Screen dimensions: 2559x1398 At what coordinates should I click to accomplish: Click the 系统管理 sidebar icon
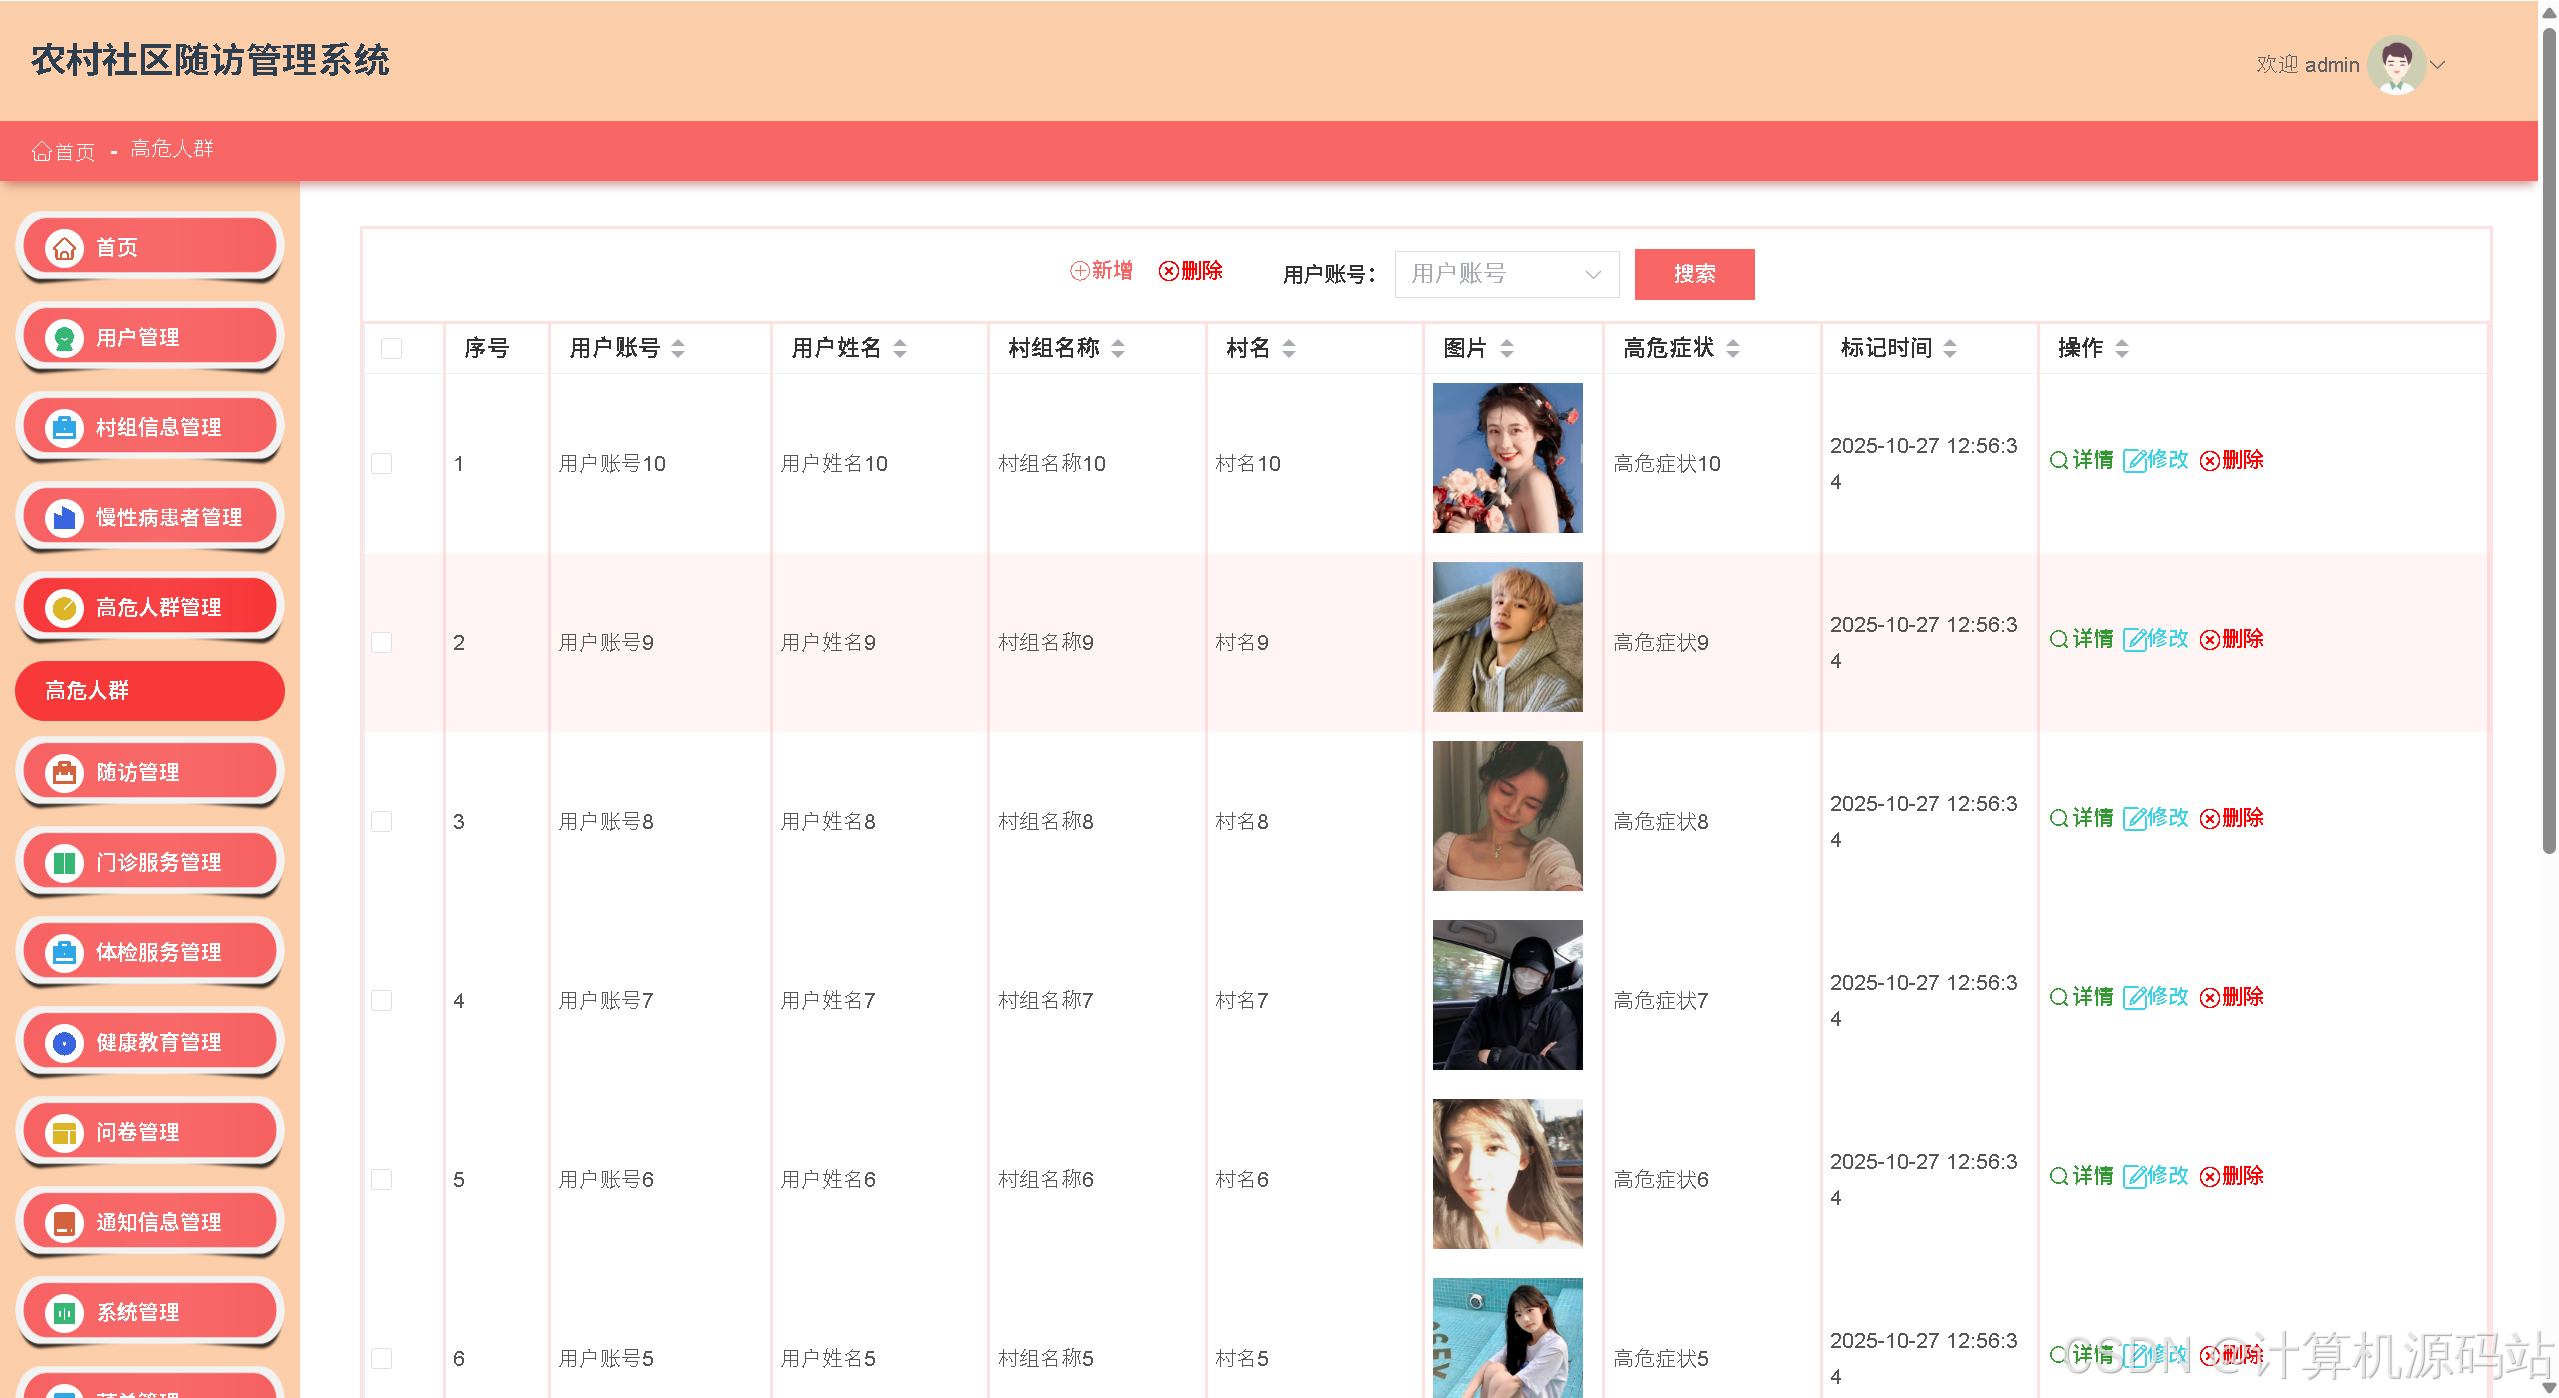64,1313
